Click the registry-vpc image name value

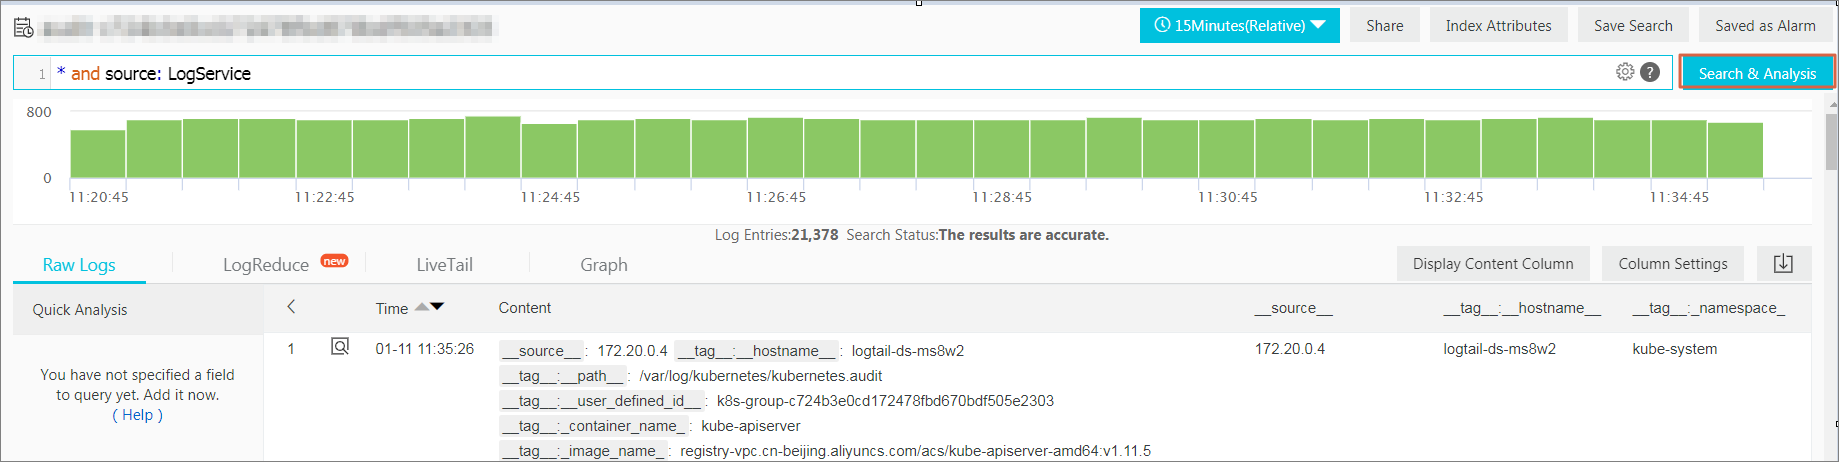[x=915, y=451]
